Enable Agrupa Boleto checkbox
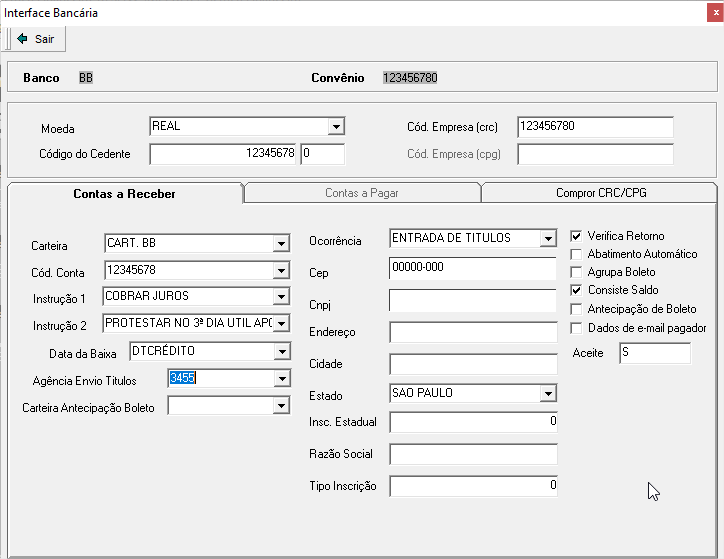Screen dimensions: 724x559 (x=576, y=272)
